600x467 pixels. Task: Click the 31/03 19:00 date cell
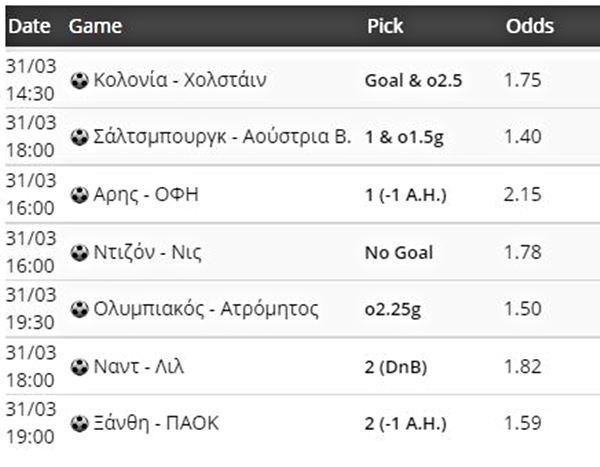point(31,423)
